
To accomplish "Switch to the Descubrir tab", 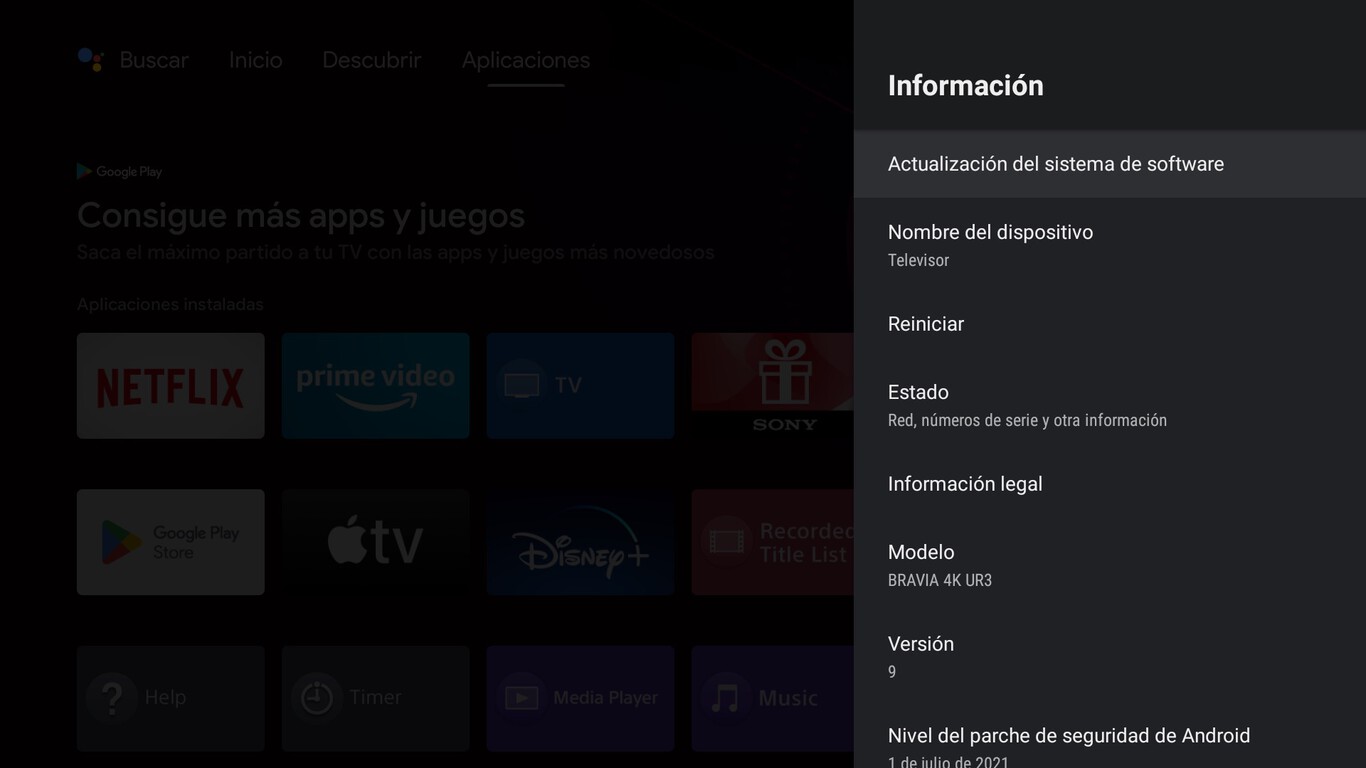I will point(371,60).
